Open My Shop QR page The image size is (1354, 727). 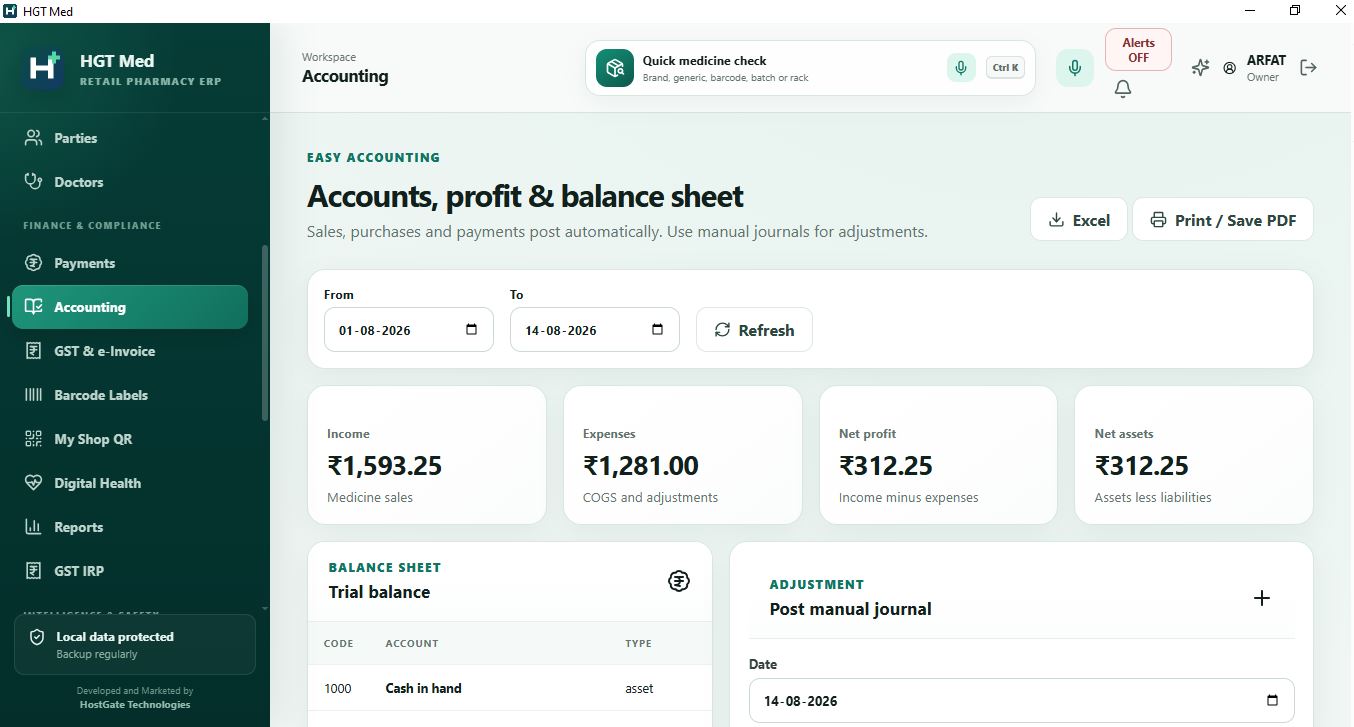coord(130,439)
